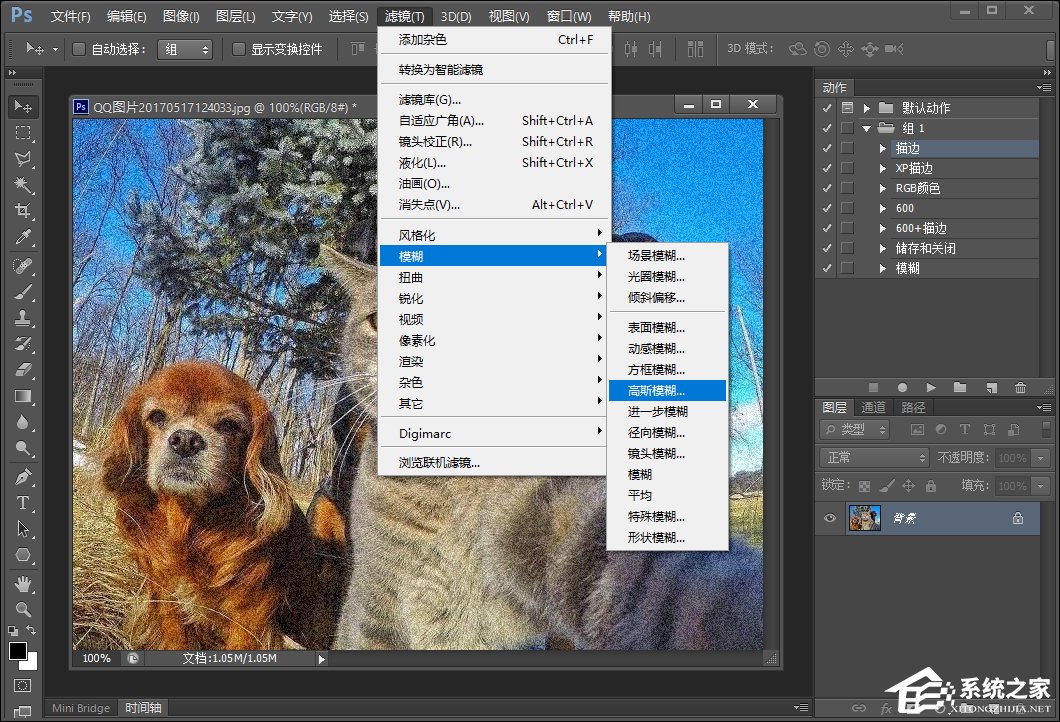
Task: Hide the 背景 layer visibility eye
Action: [830, 518]
